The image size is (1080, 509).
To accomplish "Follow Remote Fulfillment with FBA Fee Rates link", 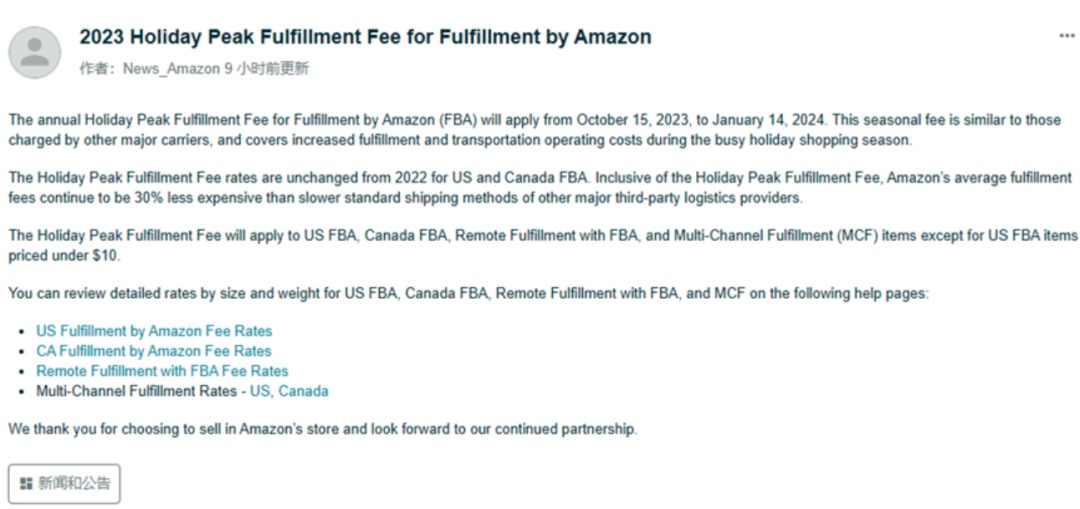I will [162, 371].
